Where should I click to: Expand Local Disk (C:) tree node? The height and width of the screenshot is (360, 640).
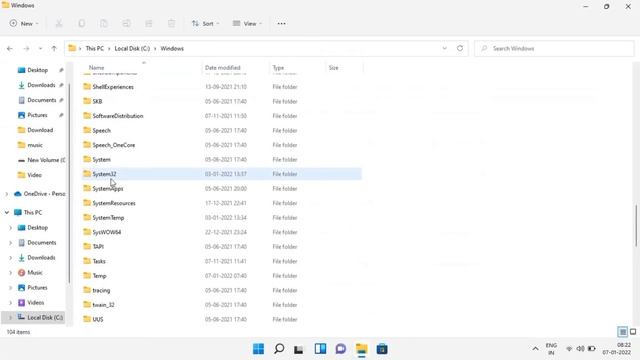tap(11, 318)
